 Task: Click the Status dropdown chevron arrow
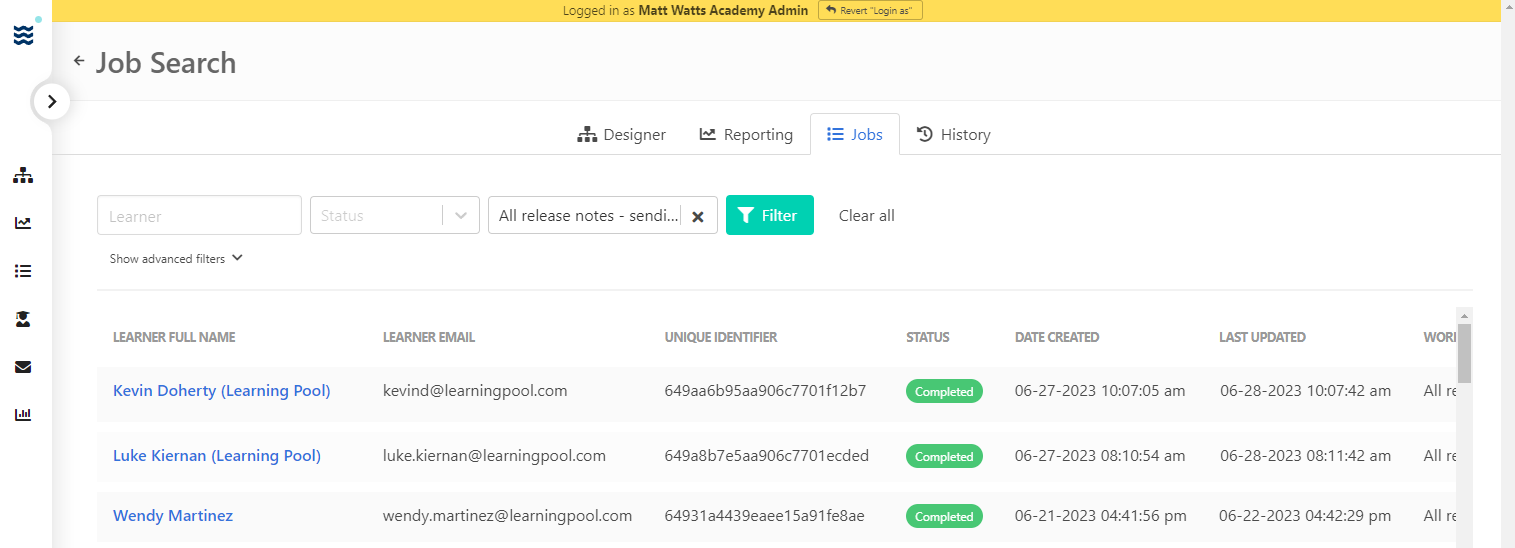(461, 215)
